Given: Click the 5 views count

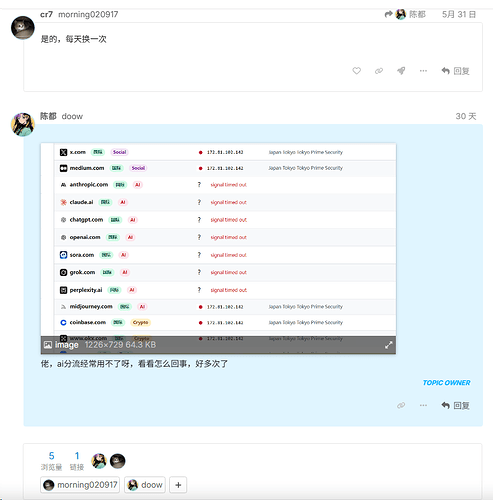Looking at the screenshot, I should tap(51, 461).
